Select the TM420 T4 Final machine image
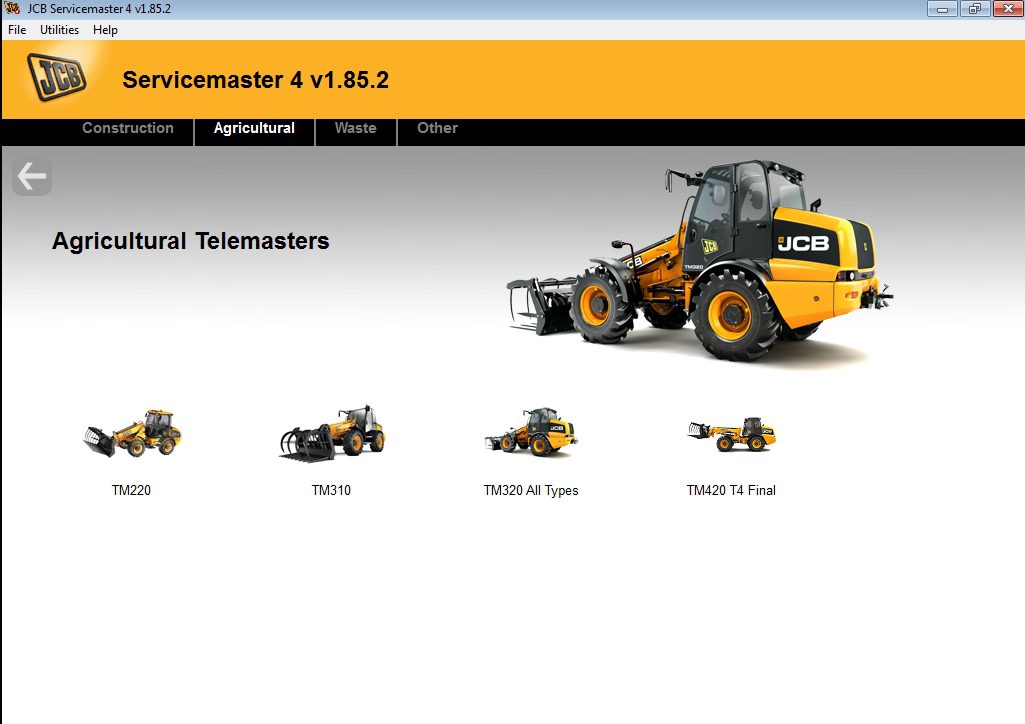Viewport: 1025px width, 724px height. 731,432
